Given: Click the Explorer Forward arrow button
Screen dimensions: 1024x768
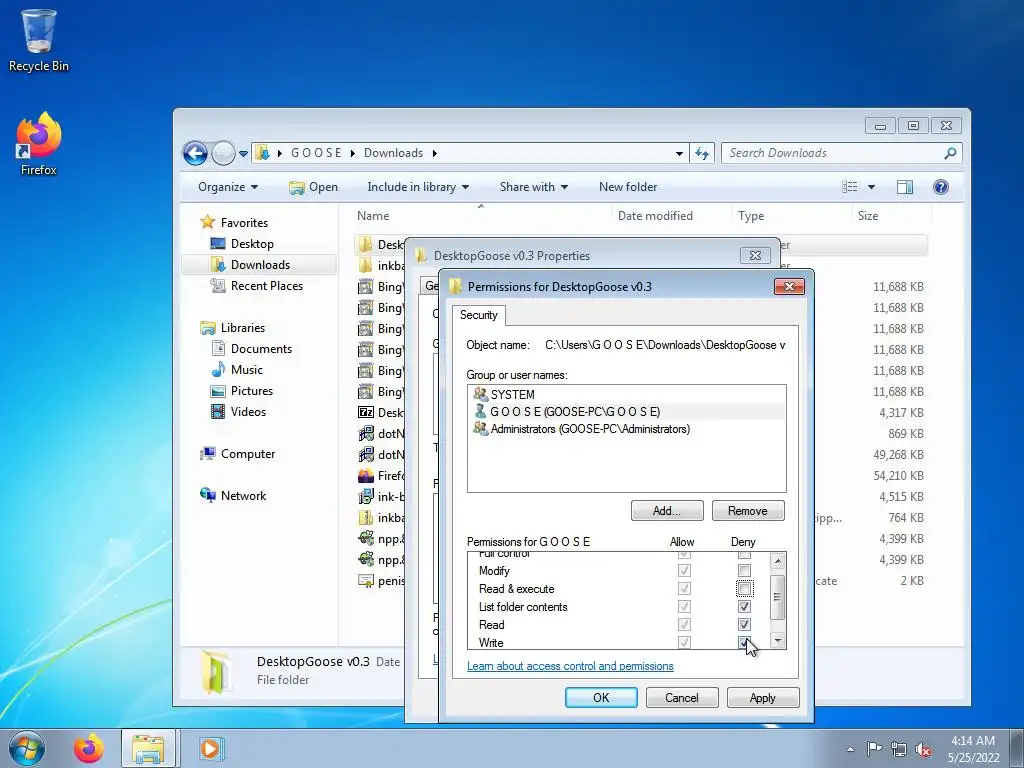Looking at the screenshot, I should (x=223, y=153).
